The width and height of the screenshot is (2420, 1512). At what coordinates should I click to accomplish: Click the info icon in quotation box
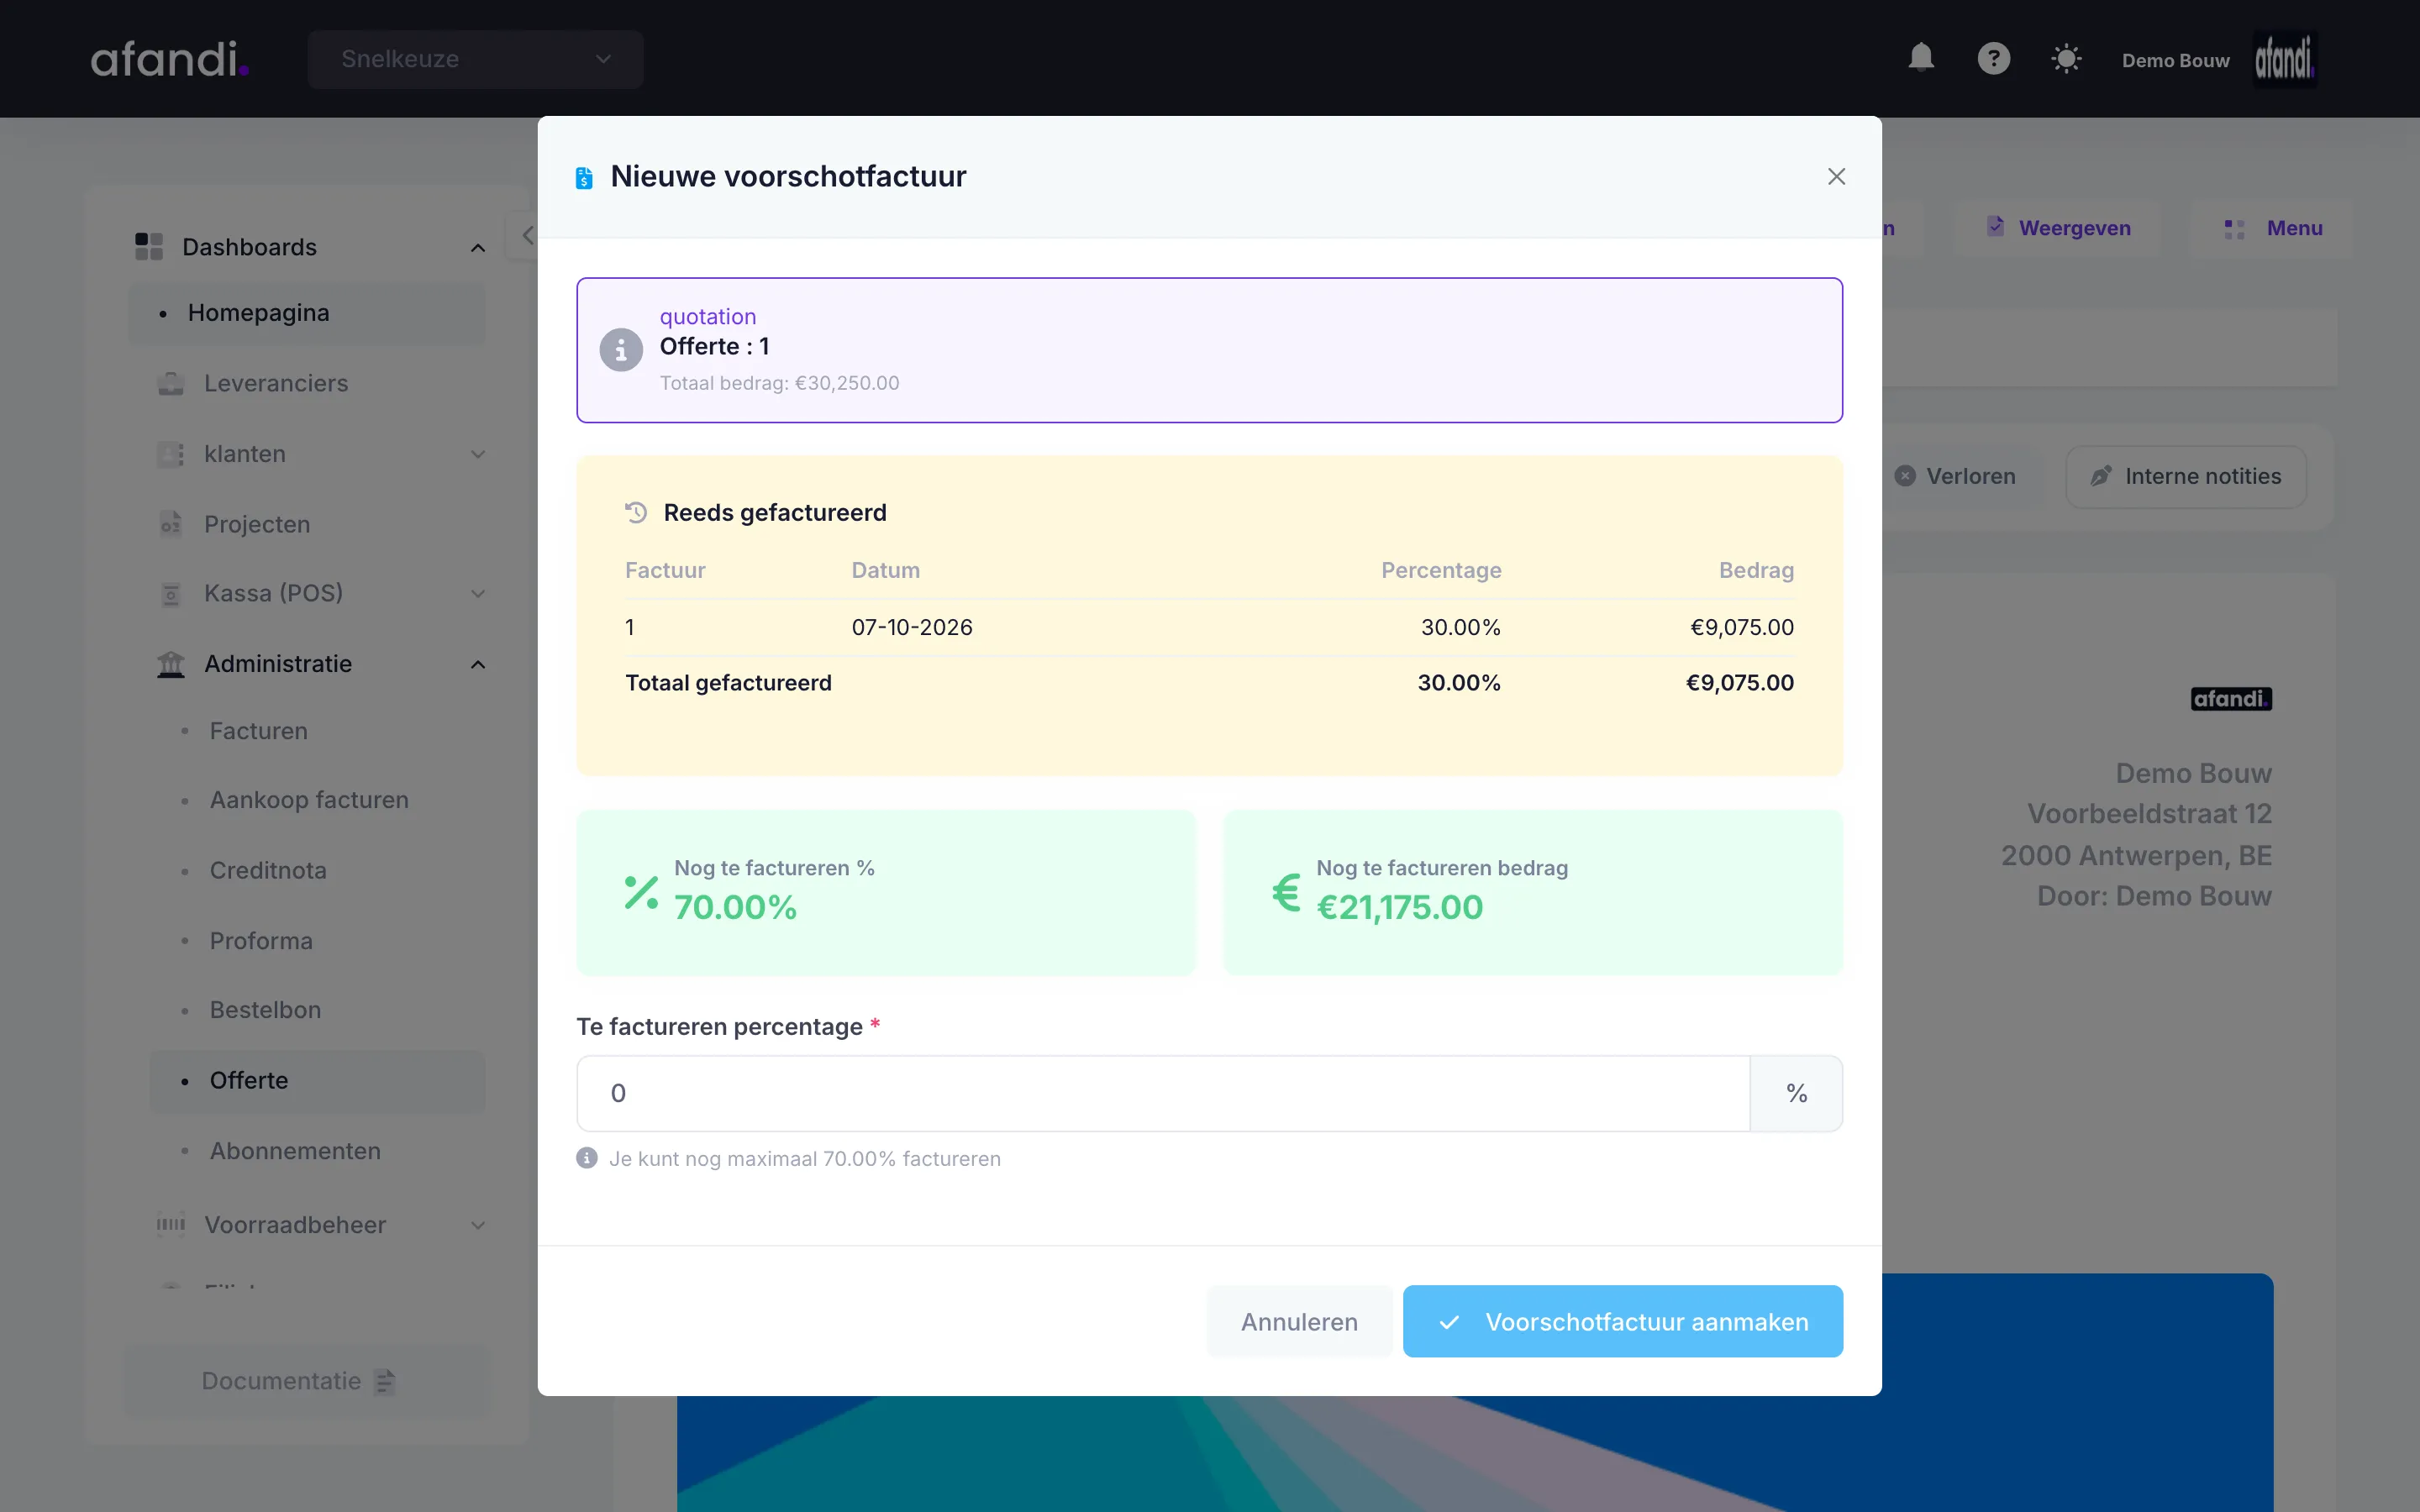tap(621, 350)
